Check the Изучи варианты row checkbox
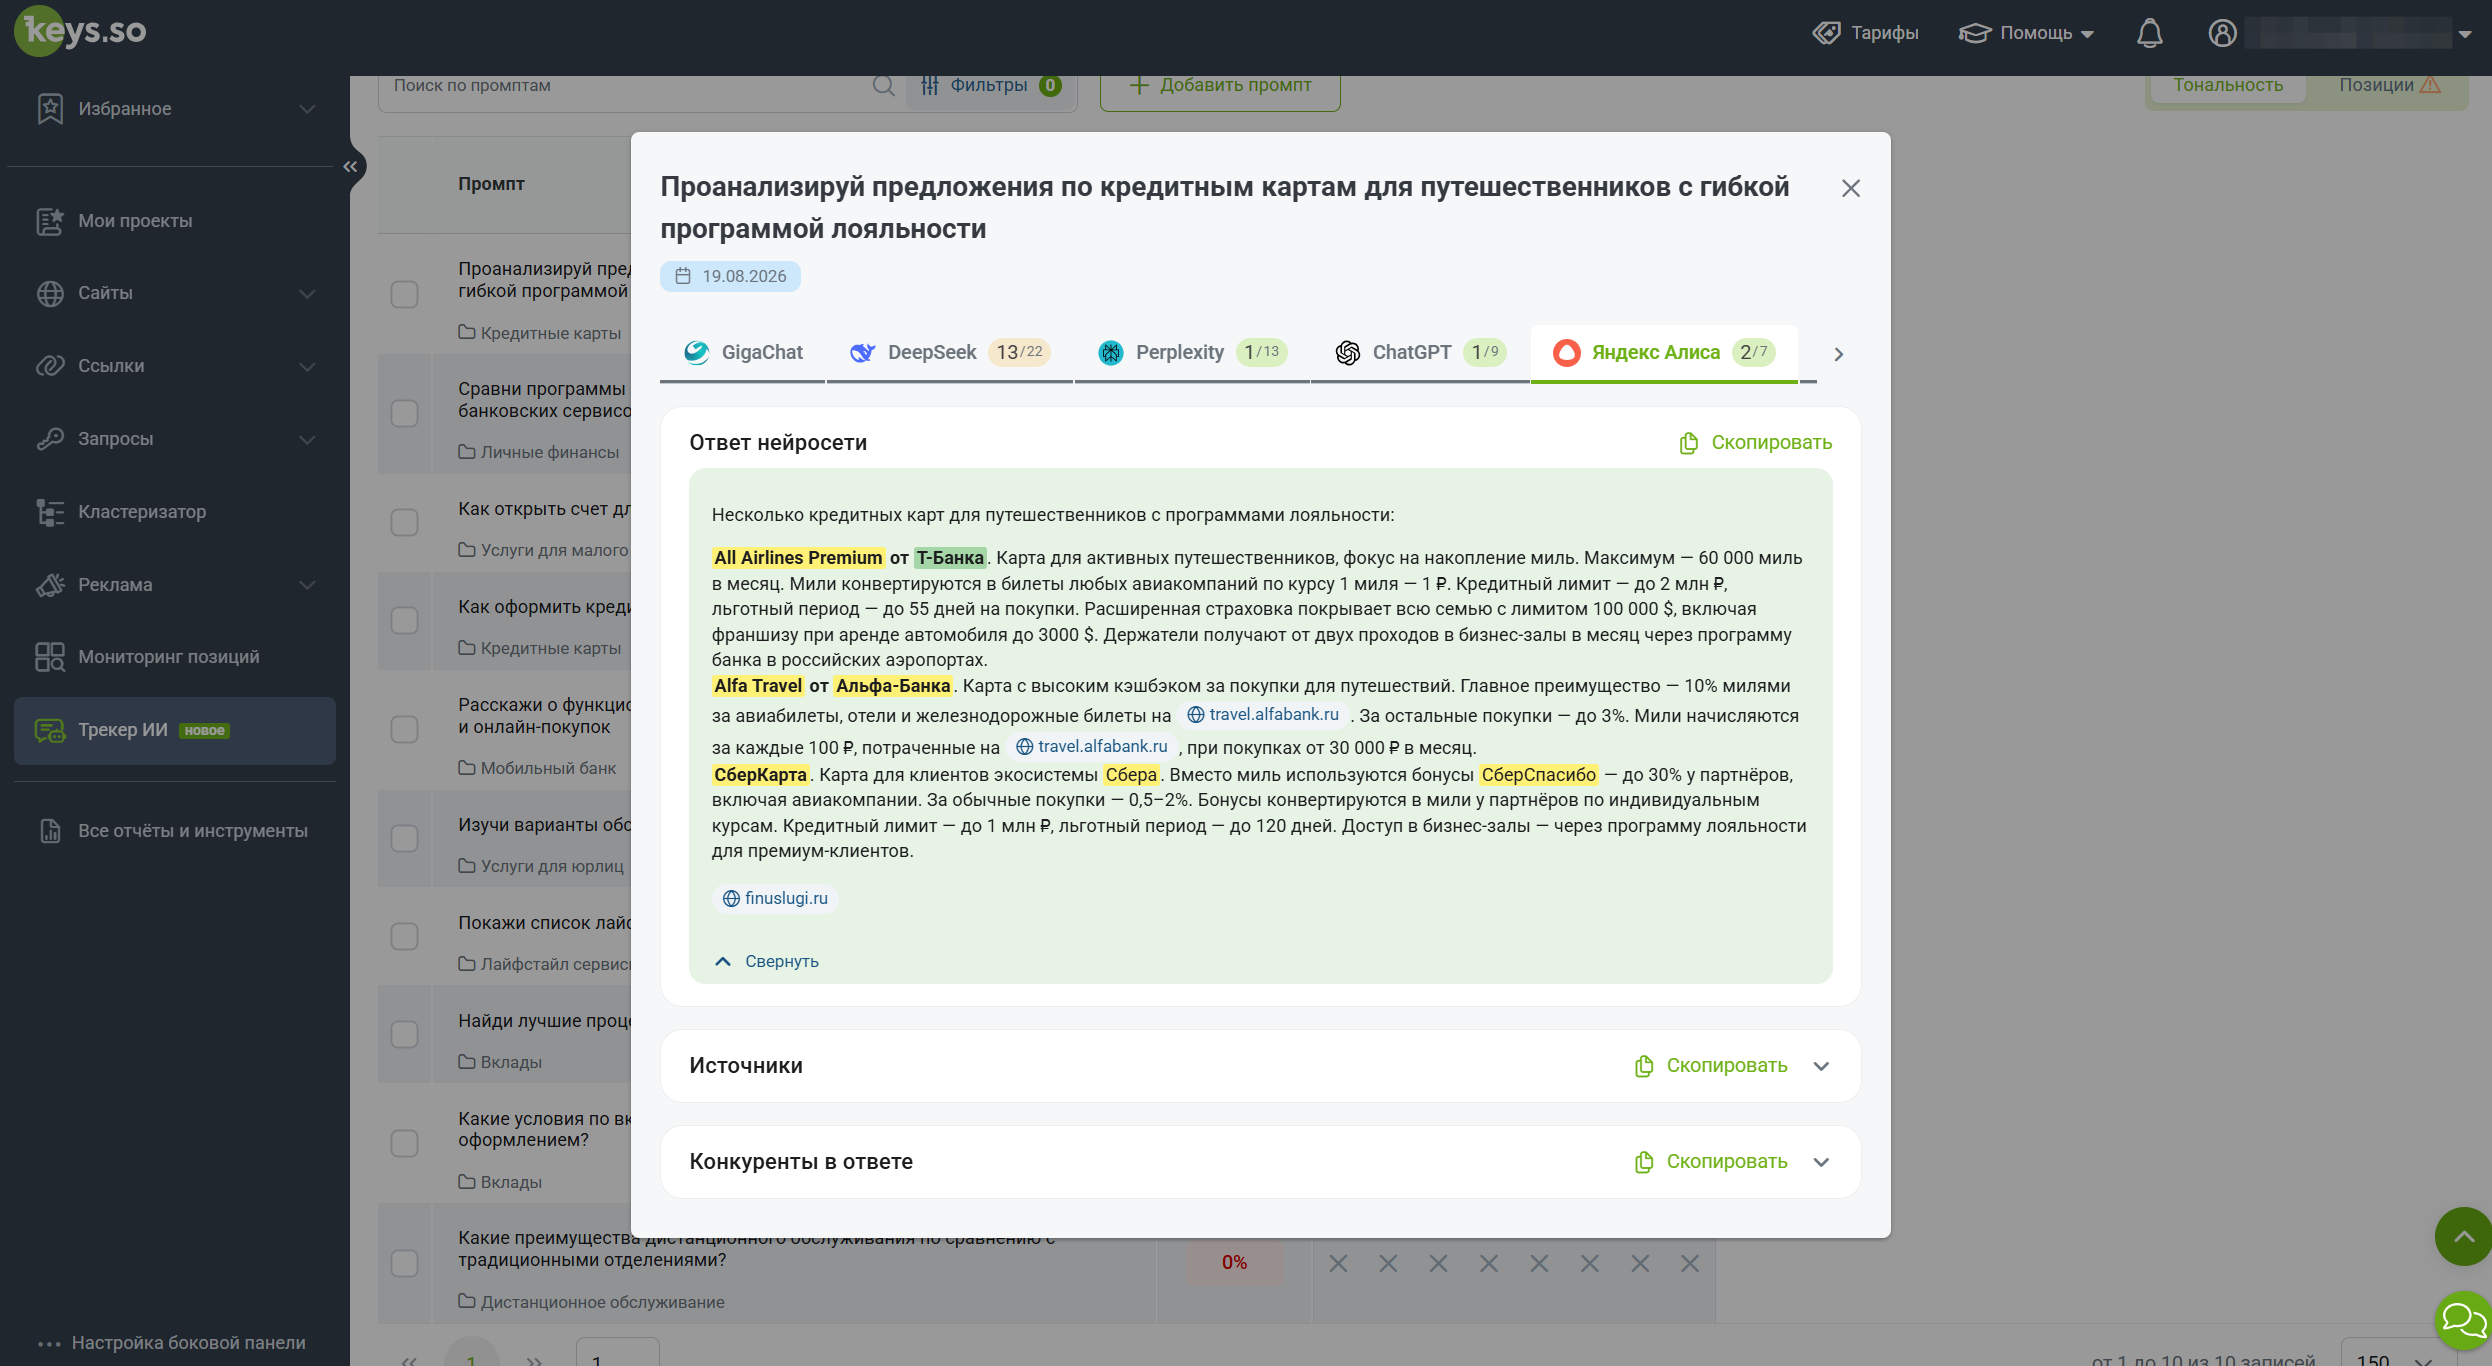Image resolution: width=2492 pixels, height=1366 pixels. [x=404, y=839]
